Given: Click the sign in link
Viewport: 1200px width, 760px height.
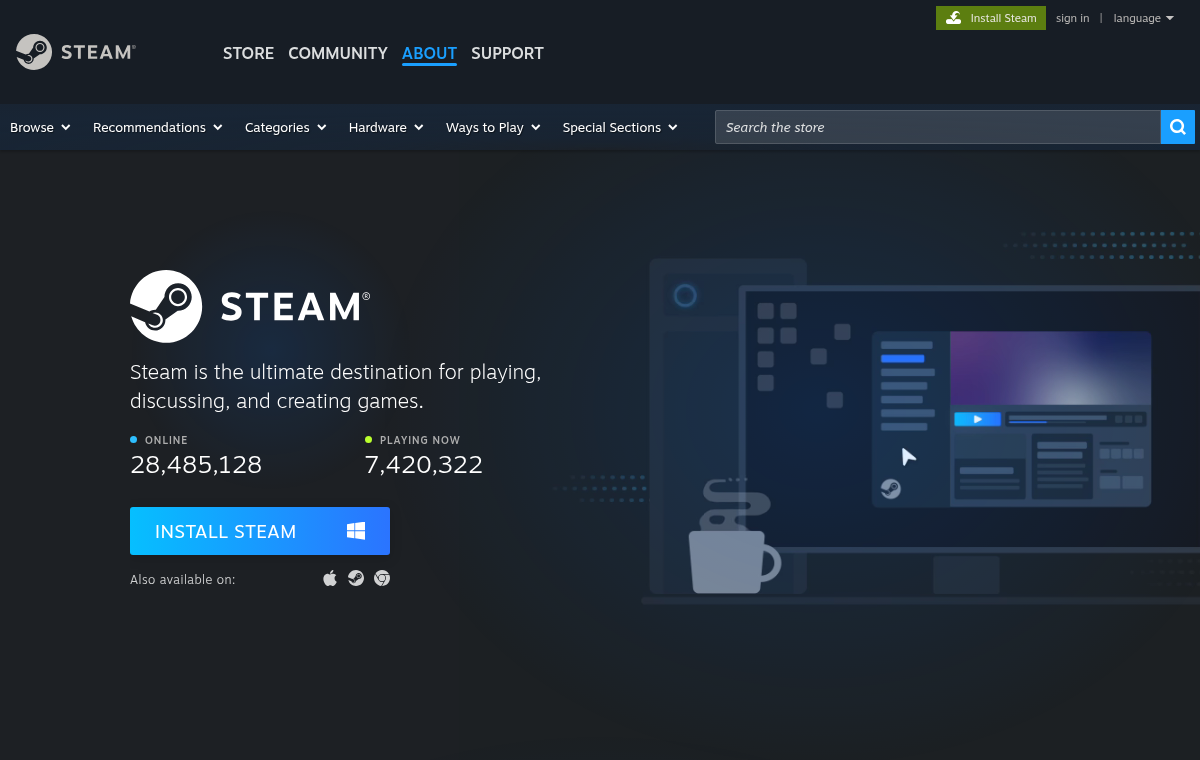Looking at the screenshot, I should tap(1072, 18).
